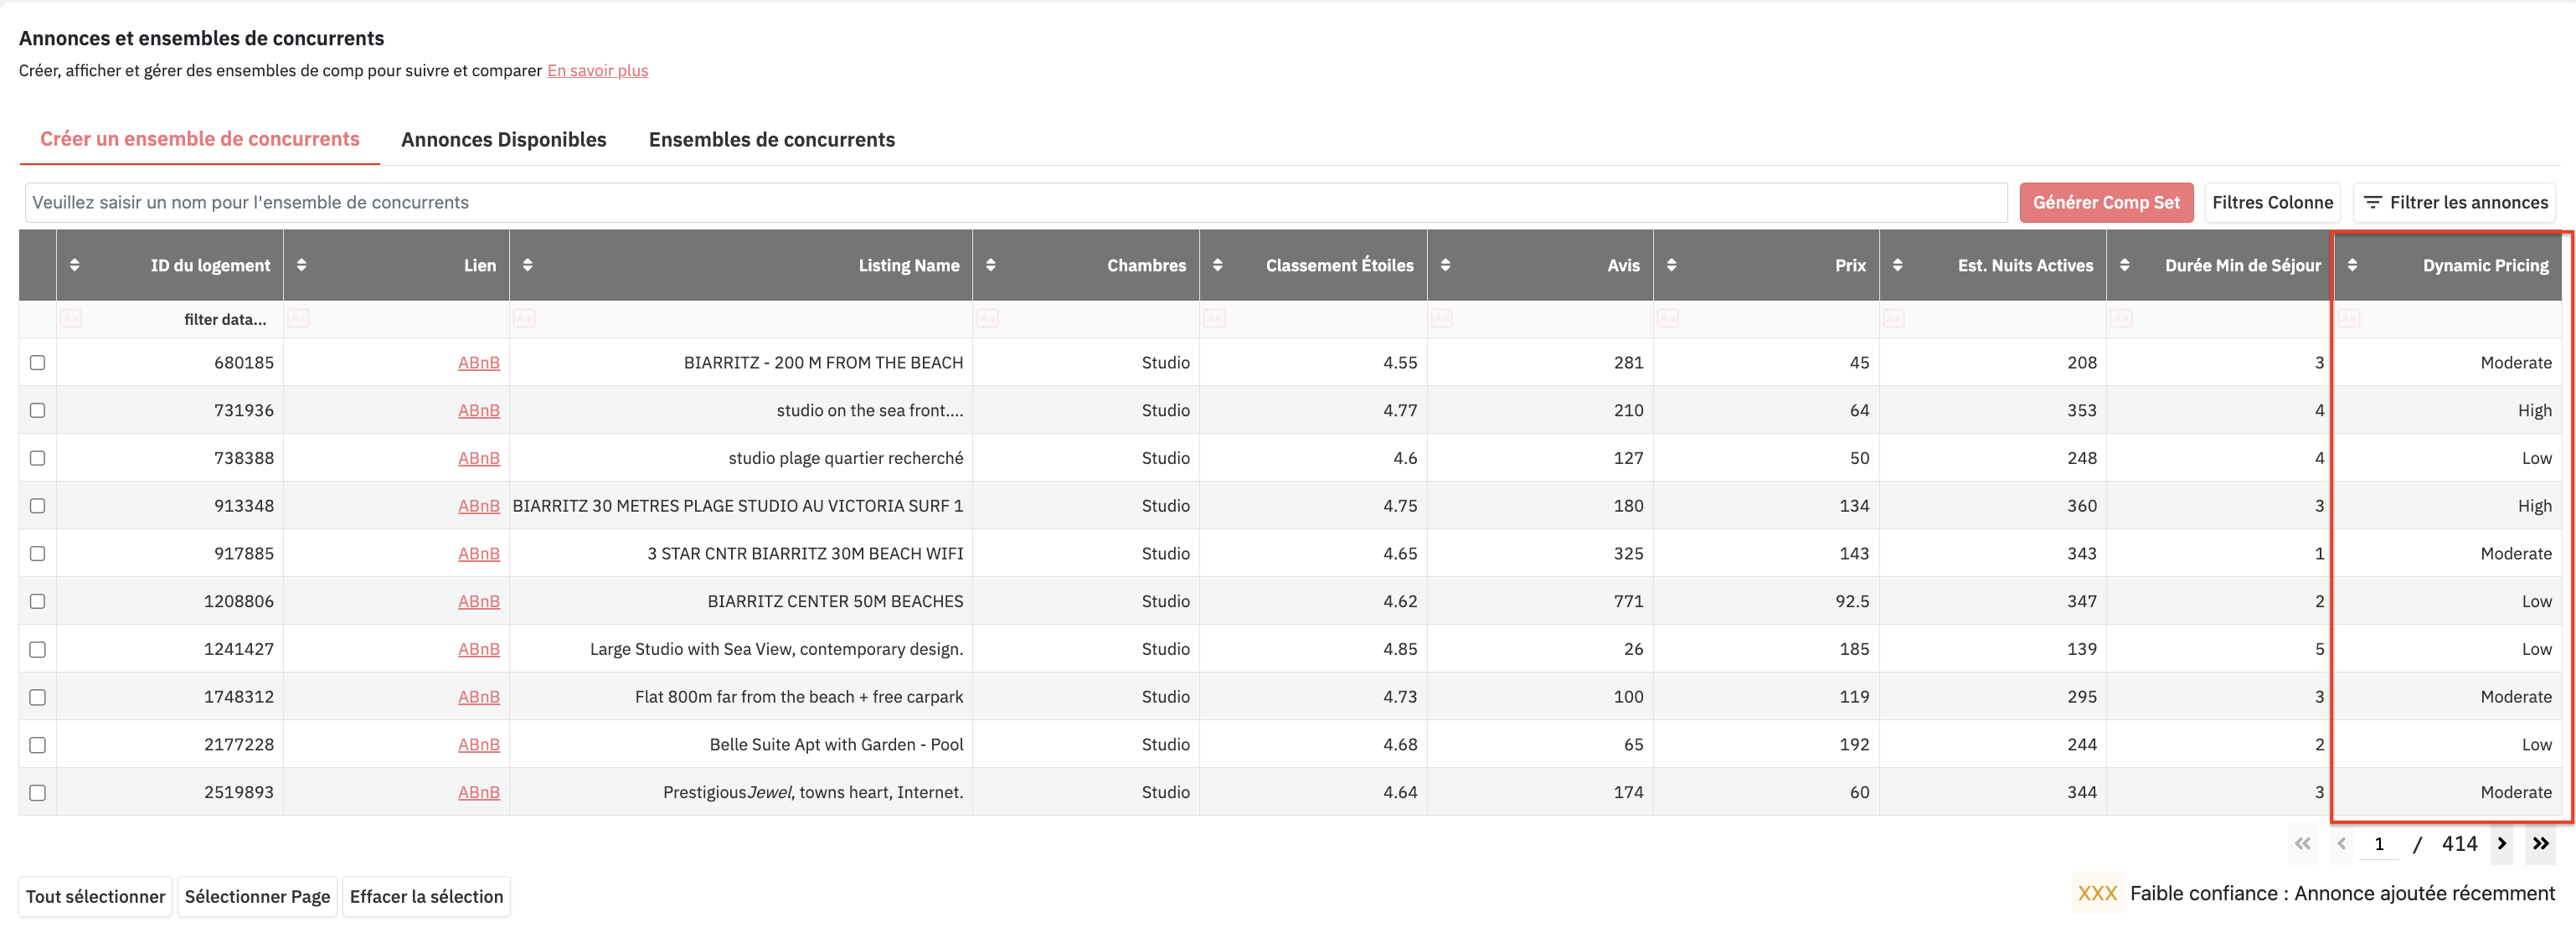Image resolution: width=2576 pixels, height=943 pixels.
Task: Select listing name BIARRITZ CENTER 50M BEACHES
Action: coord(835,602)
